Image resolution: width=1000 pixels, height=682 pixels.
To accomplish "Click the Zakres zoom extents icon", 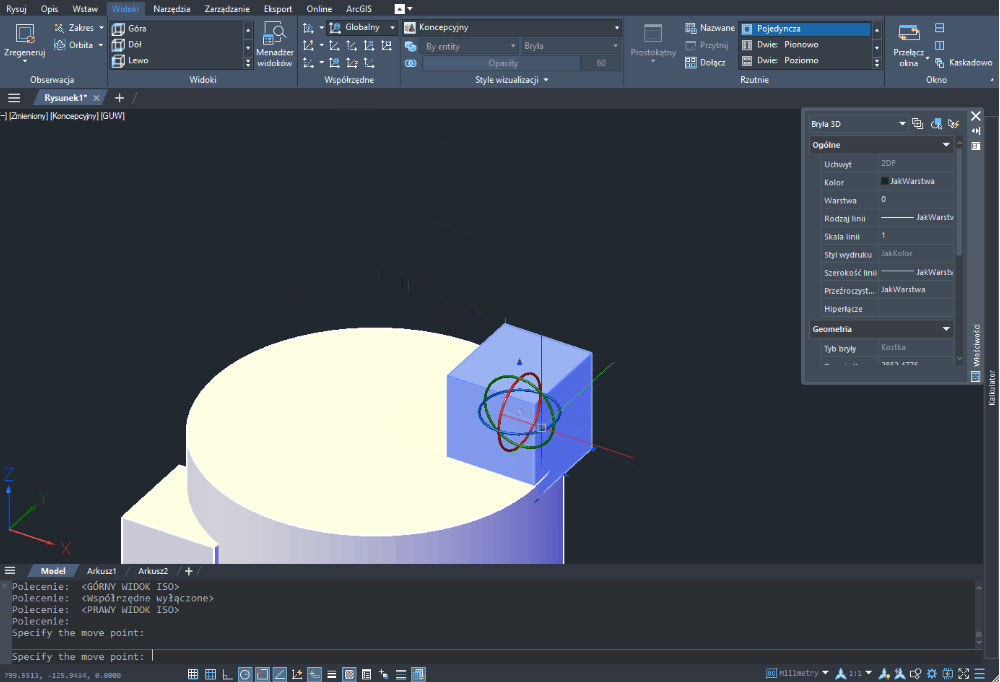I will [x=59, y=27].
